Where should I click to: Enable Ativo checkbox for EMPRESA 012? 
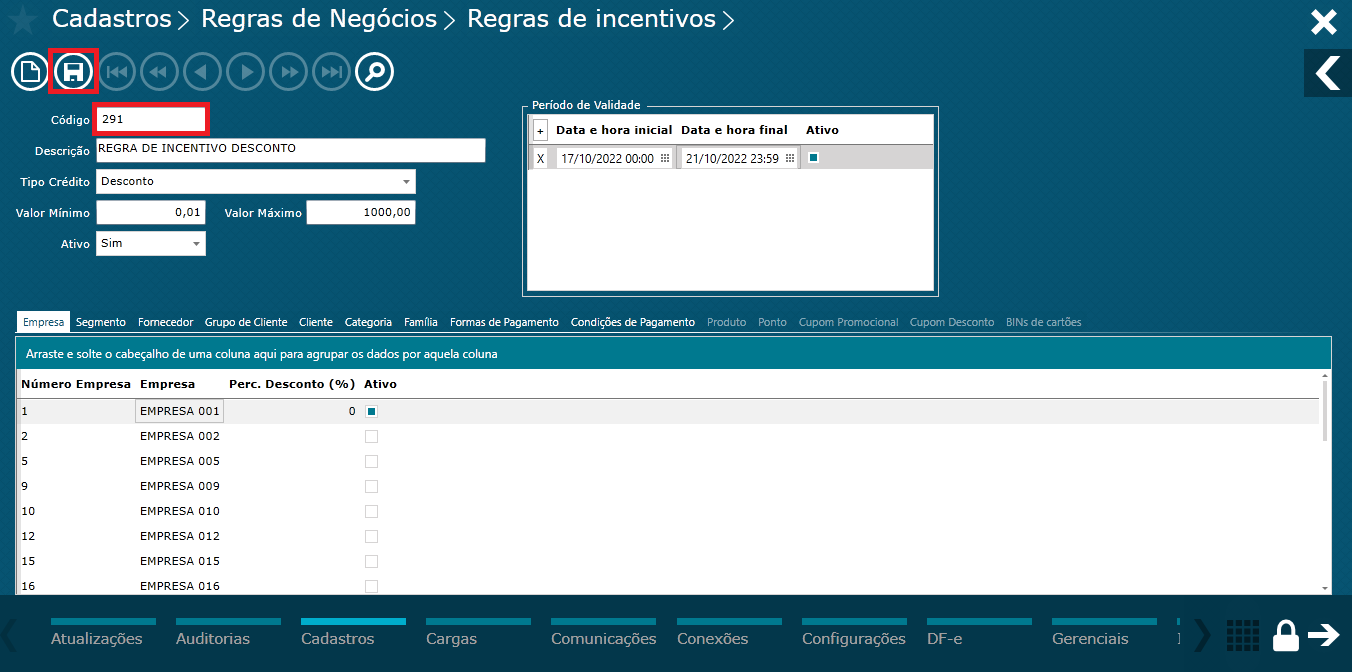(x=371, y=536)
